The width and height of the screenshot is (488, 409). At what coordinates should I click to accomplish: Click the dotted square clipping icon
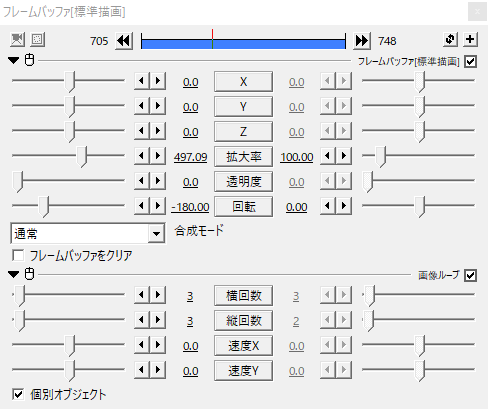(x=38, y=40)
